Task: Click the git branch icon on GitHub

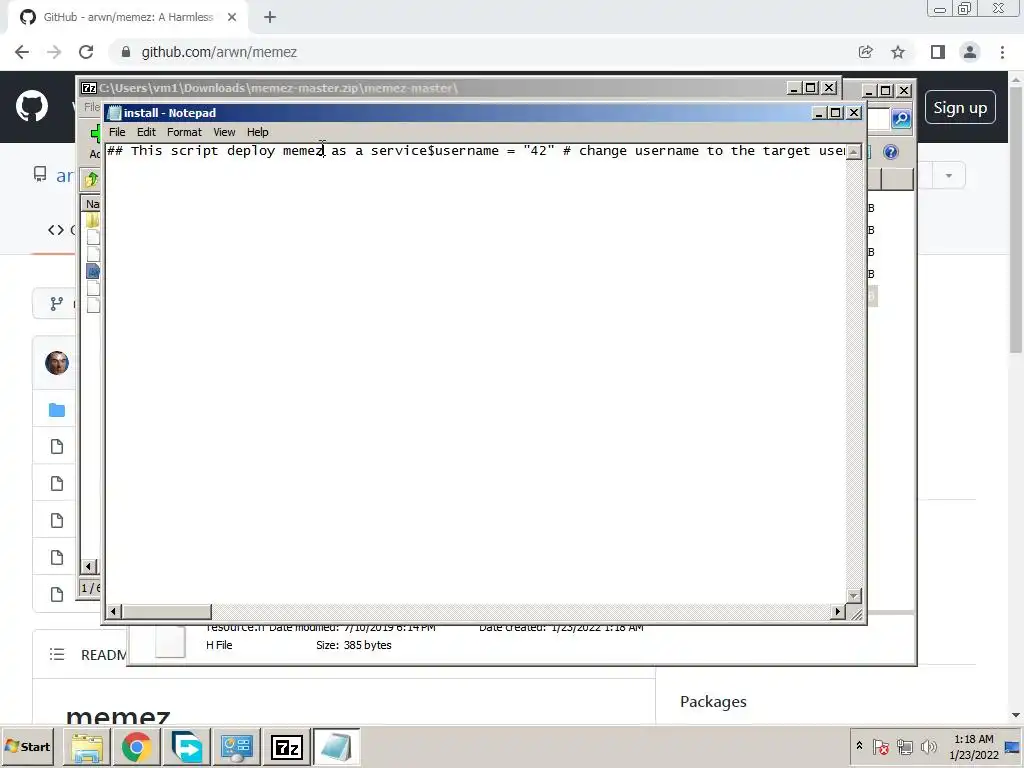Action: pos(57,304)
